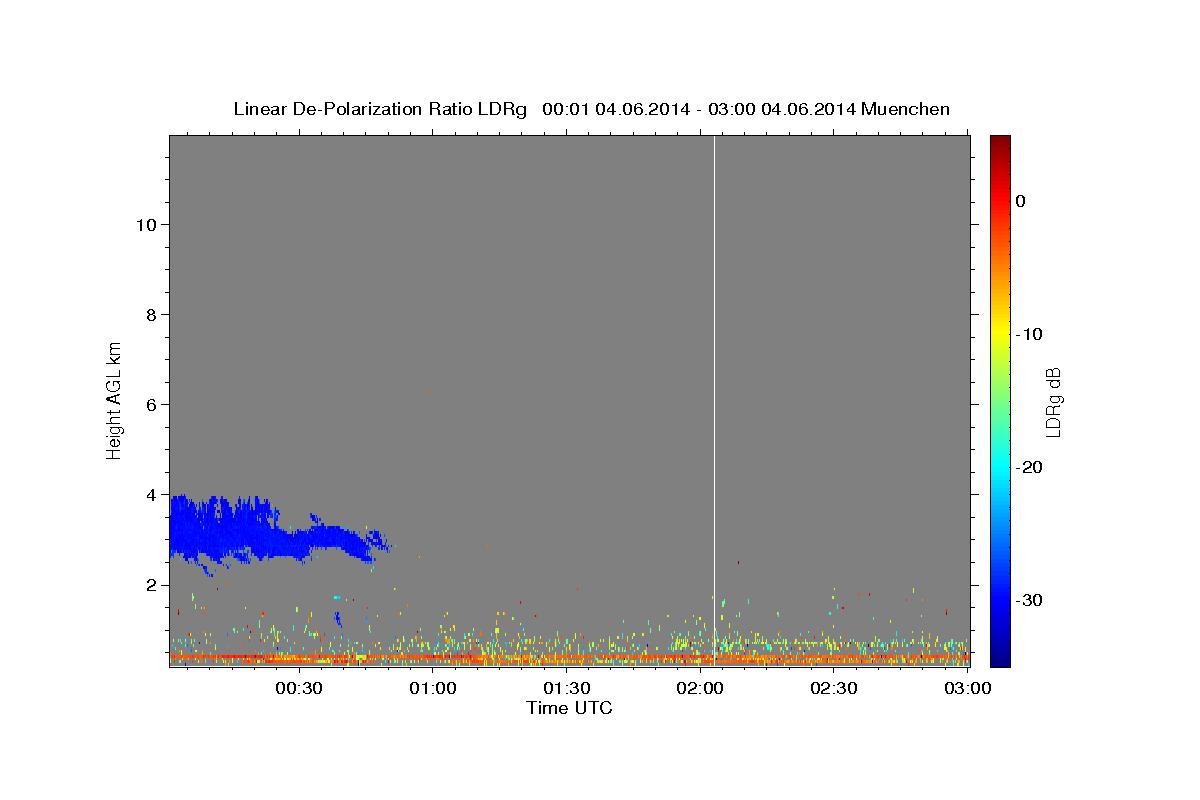
Task: Click the orange-red ground echo band at bottom
Action: (x=569, y=660)
